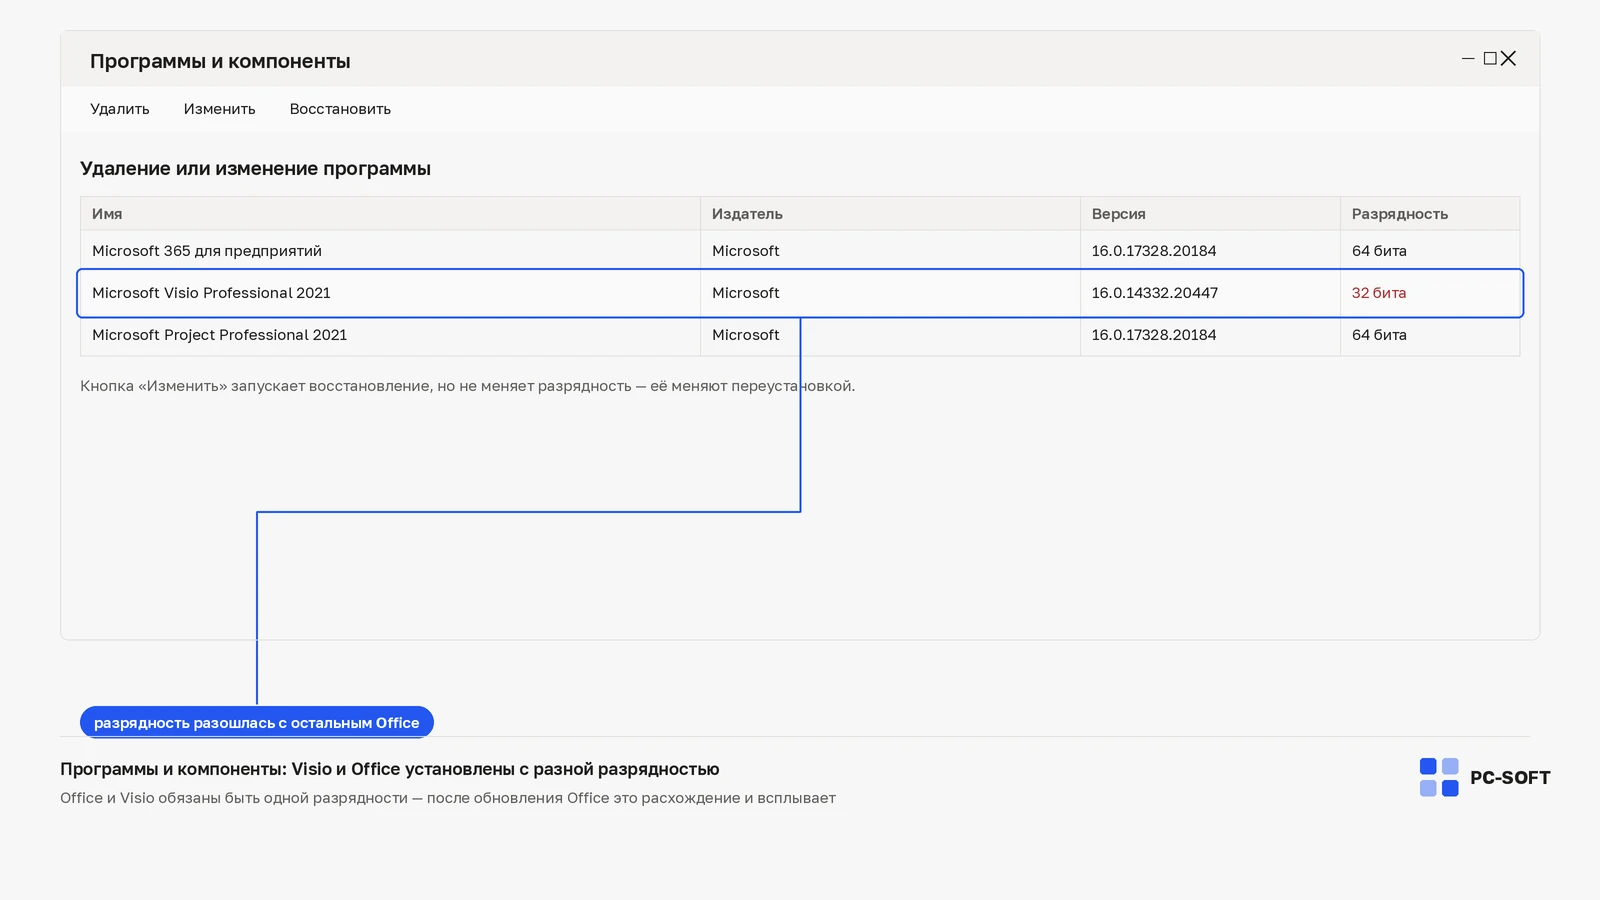The width and height of the screenshot is (1600, 900).
Task: Select Microsoft 365 для предприятий row
Action: click(x=800, y=251)
